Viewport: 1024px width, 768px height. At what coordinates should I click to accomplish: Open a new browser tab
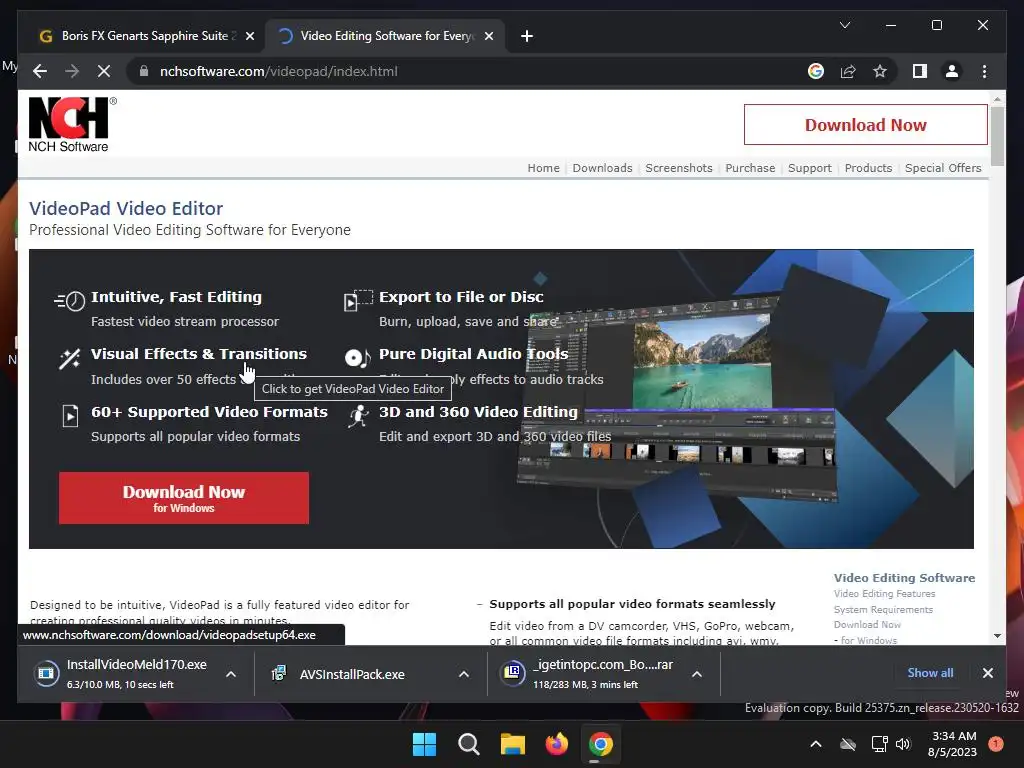tap(527, 36)
